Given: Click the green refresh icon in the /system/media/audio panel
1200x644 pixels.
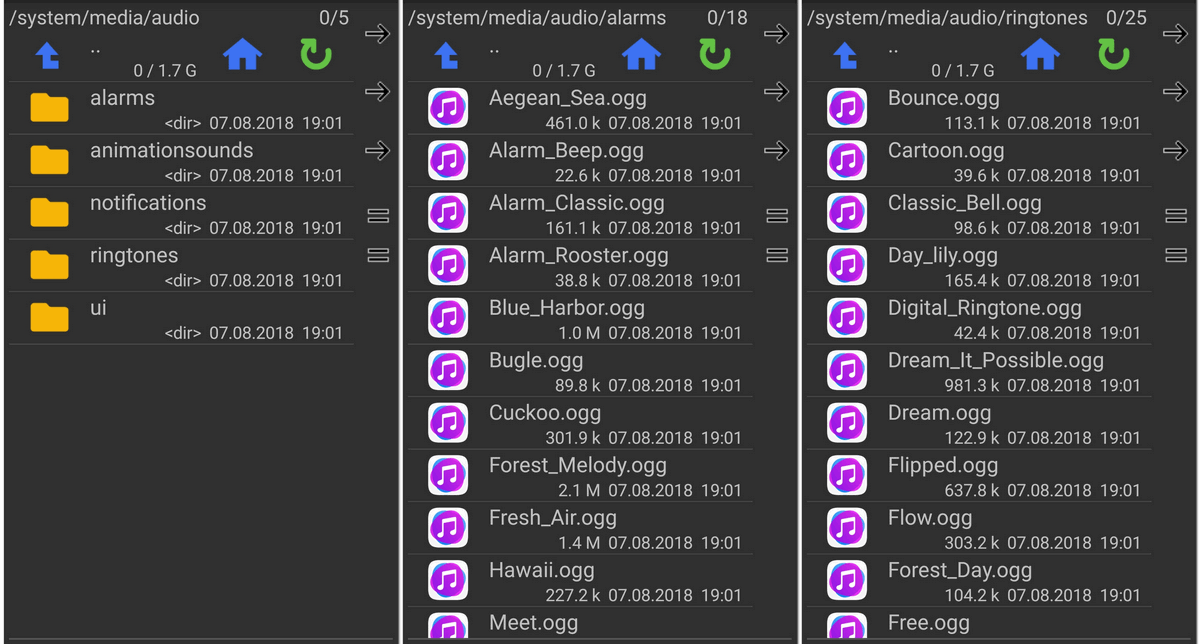Looking at the screenshot, I should click(x=316, y=55).
